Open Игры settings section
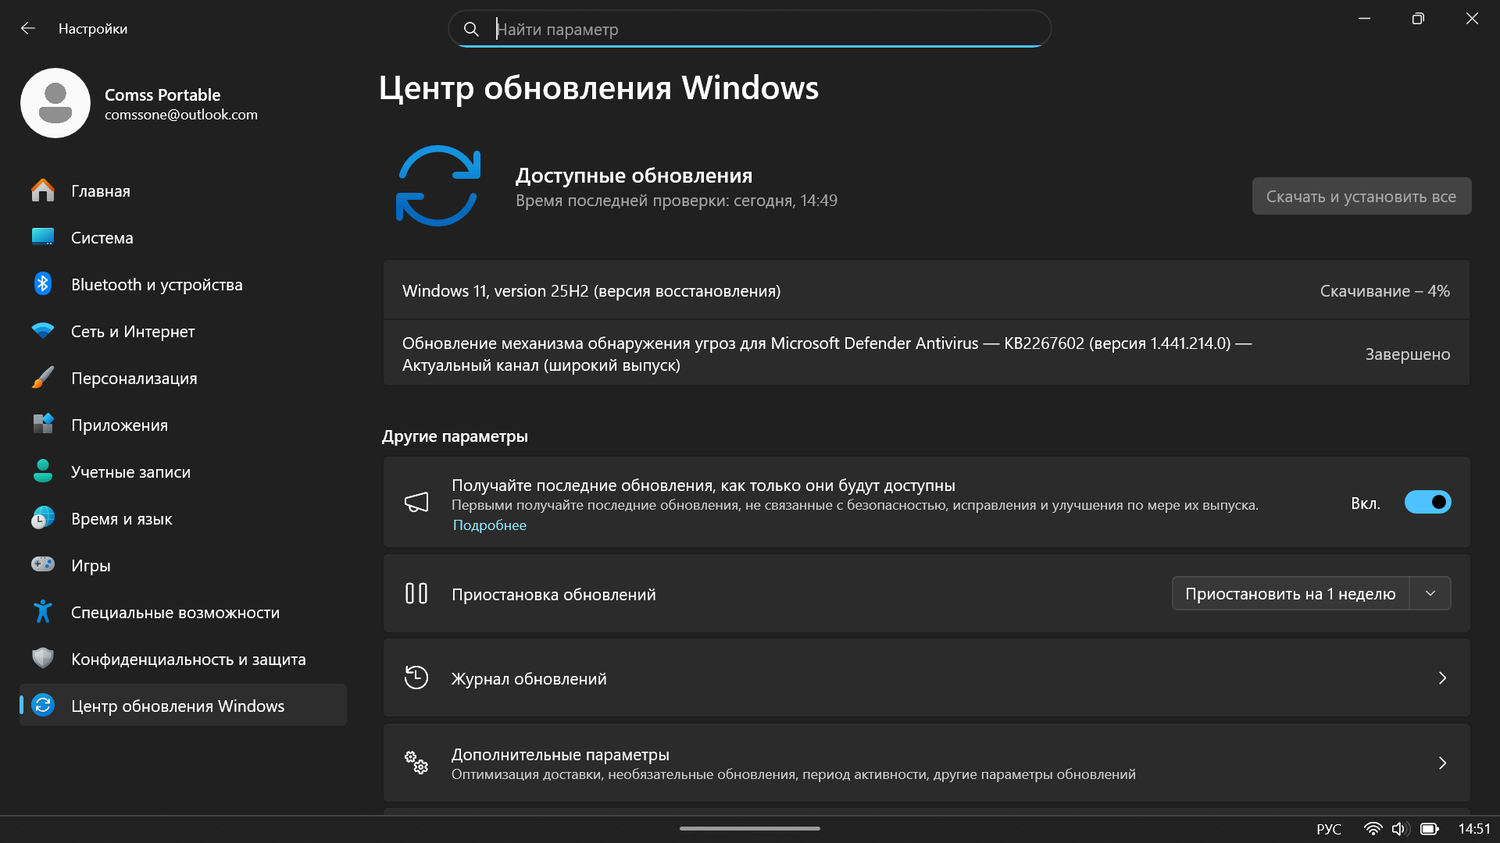 [x=183, y=565]
